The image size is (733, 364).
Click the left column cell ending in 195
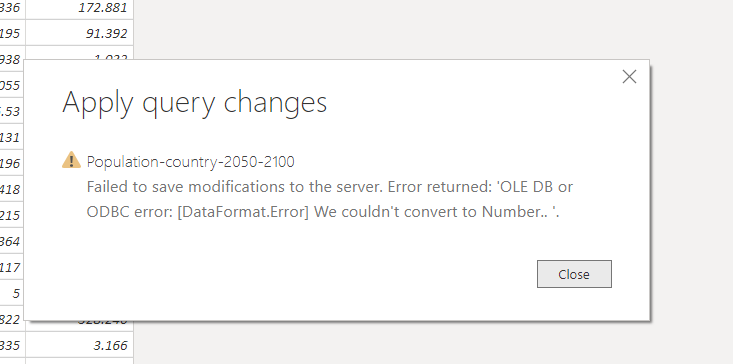coord(12,33)
